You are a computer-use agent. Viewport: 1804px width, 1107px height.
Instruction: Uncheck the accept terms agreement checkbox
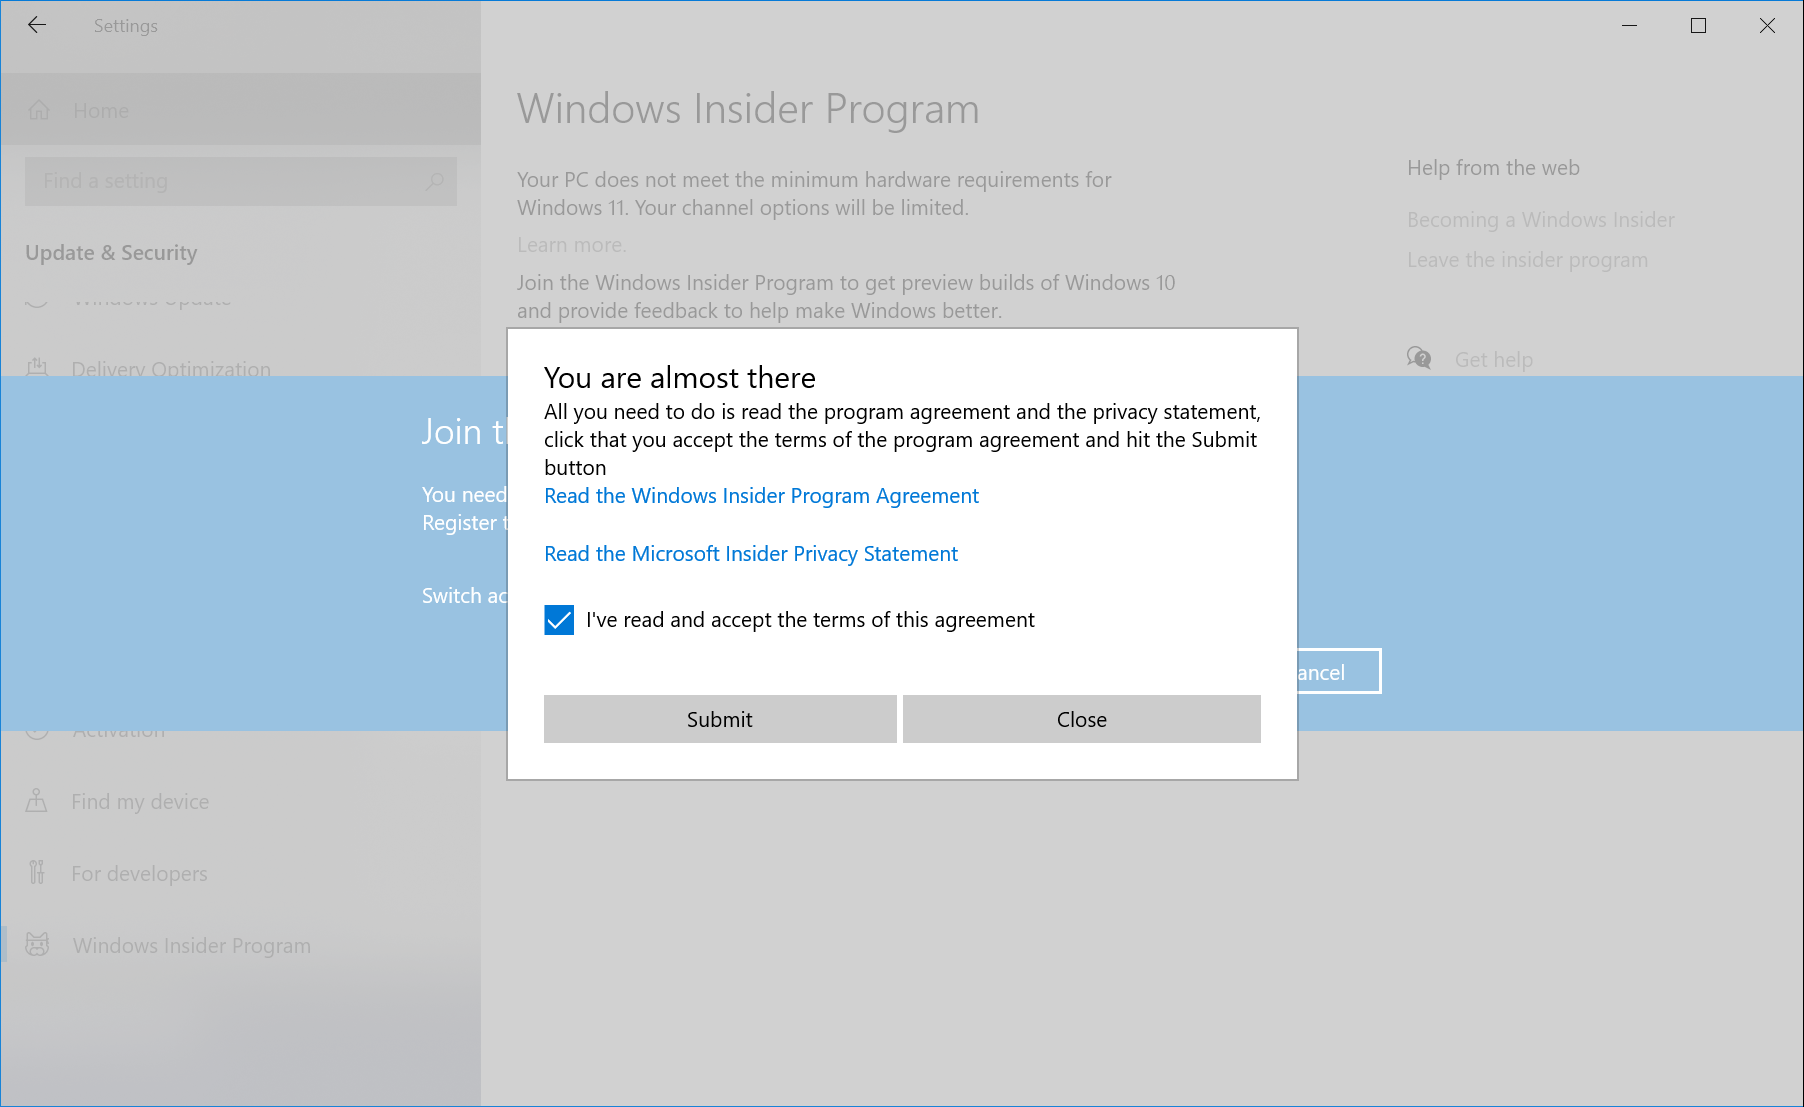point(559,620)
